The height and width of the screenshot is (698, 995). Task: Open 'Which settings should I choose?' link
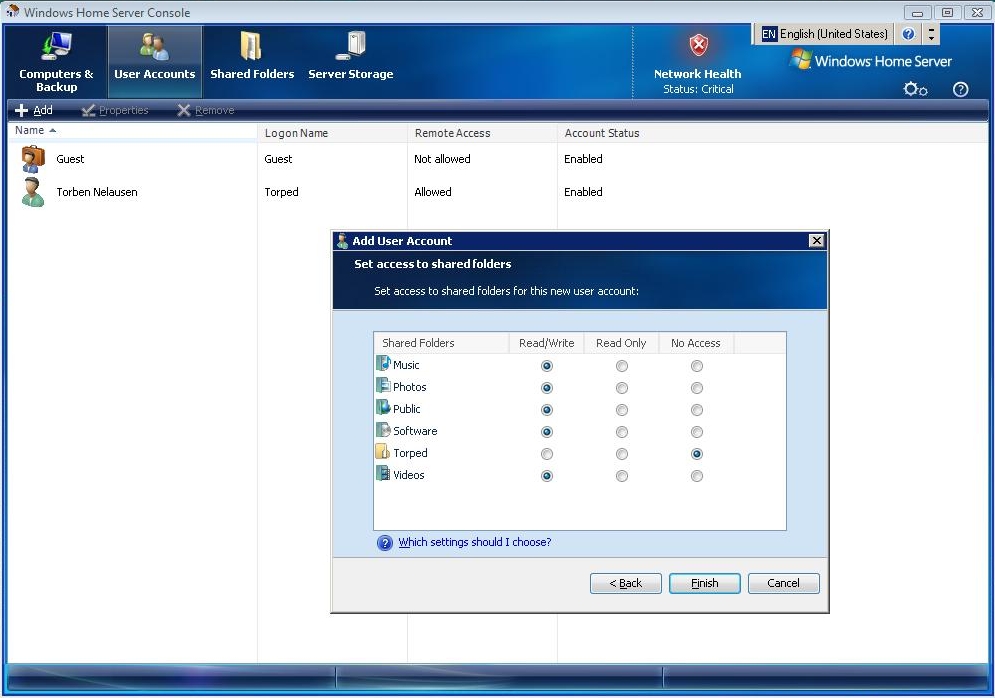pyautogui.click(x=474, y=543)
